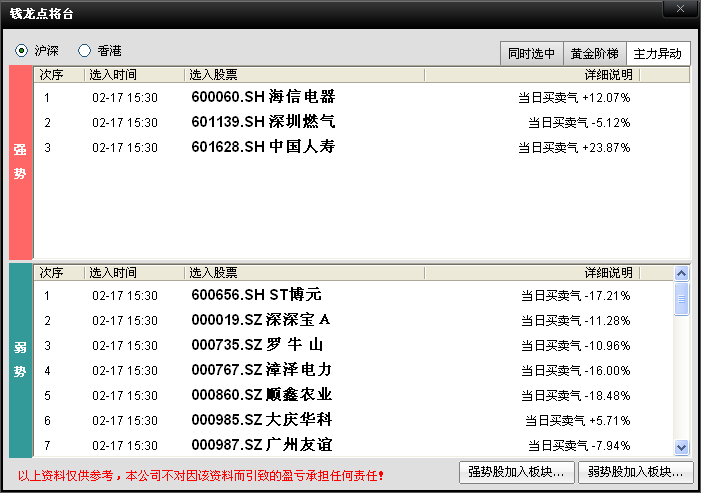701x493 pixels.
Task: Click the 当日买卖气 -5.12% value
Action: point(579,122)
